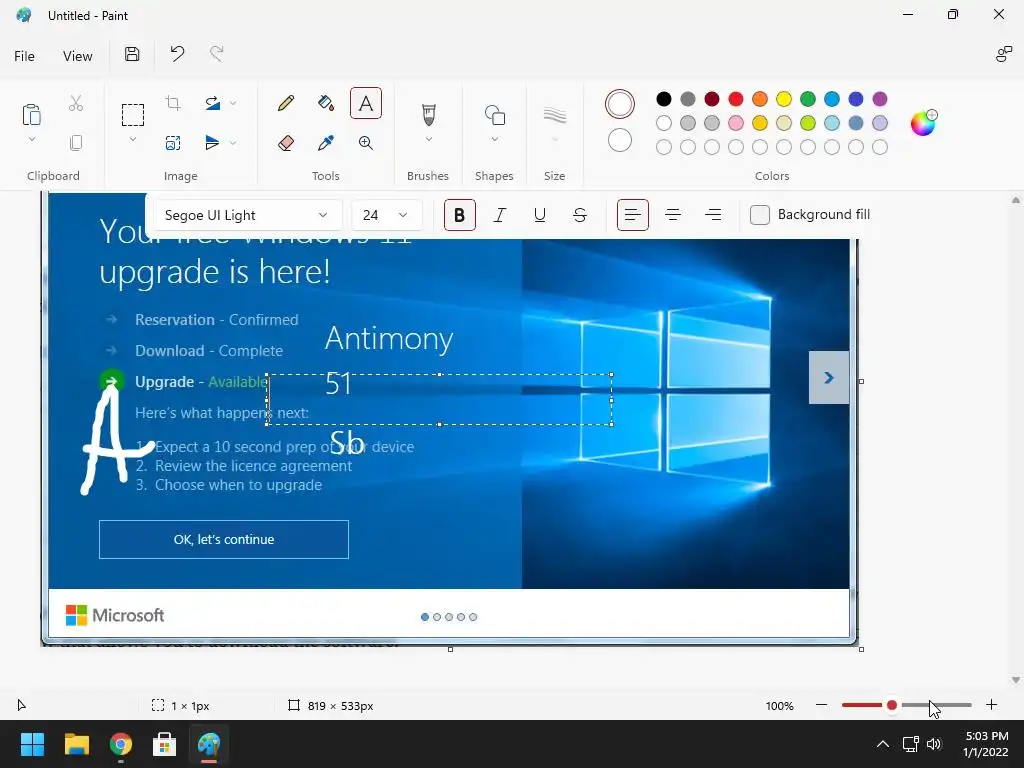Click the Rotate image icon
Image resolution: width=1024 pixels, height=768 pixels.
(x=212, y=103)
